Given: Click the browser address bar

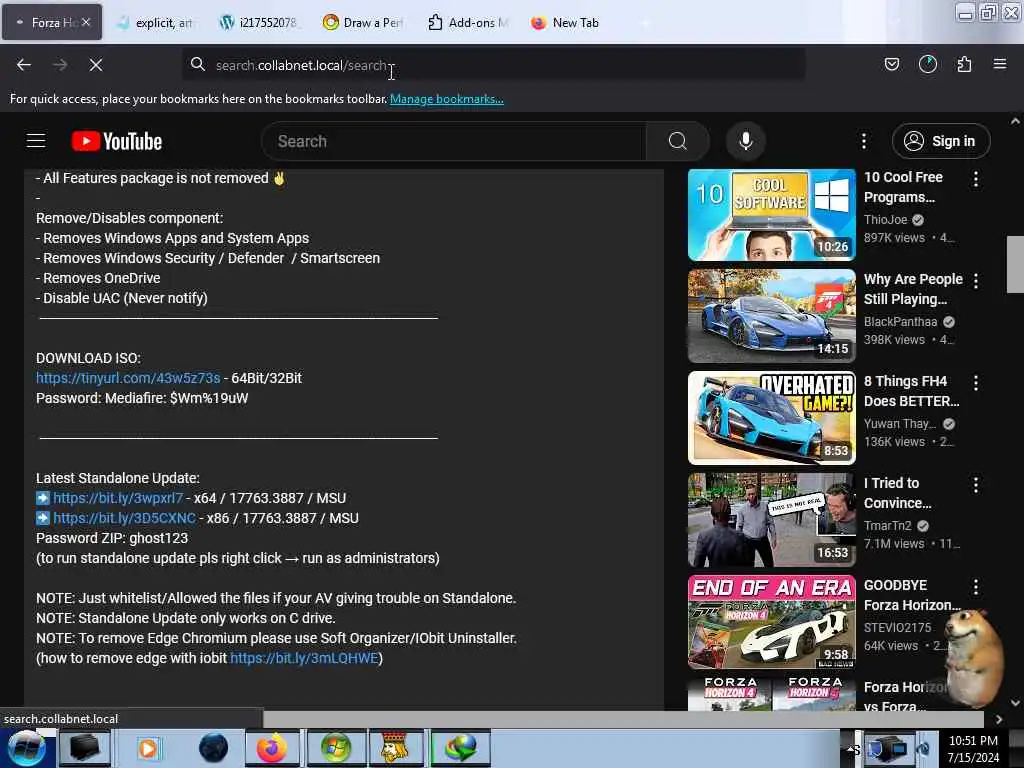Looking at the screenshot, I should (x=493, y=65).
